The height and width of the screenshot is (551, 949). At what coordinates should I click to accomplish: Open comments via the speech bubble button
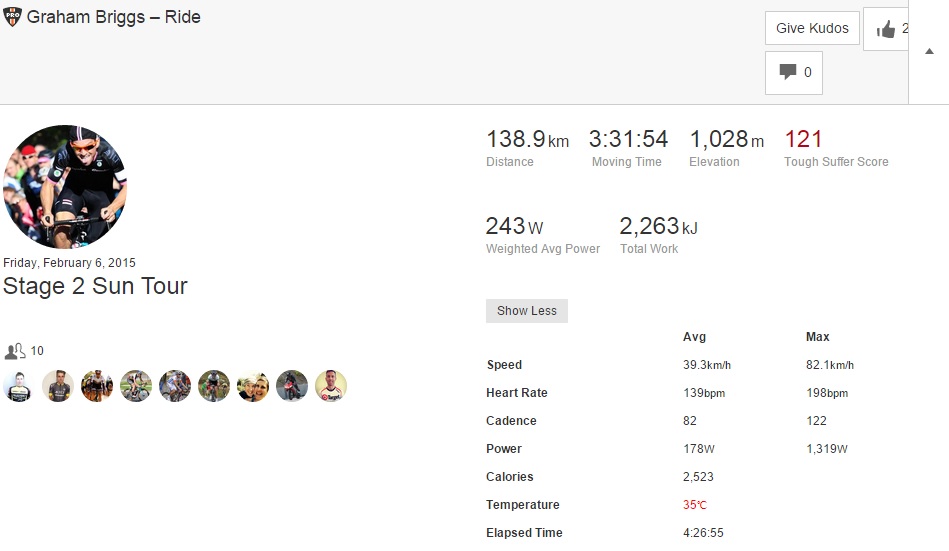click(794, 72)
